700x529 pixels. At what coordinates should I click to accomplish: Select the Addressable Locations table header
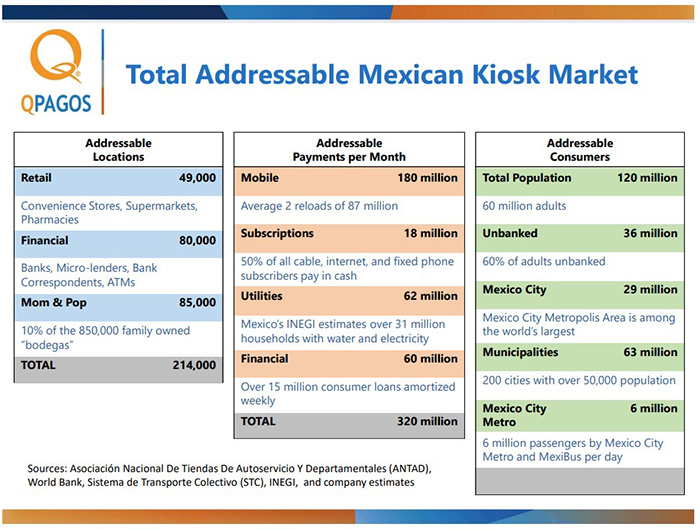[x=118, y=150]
